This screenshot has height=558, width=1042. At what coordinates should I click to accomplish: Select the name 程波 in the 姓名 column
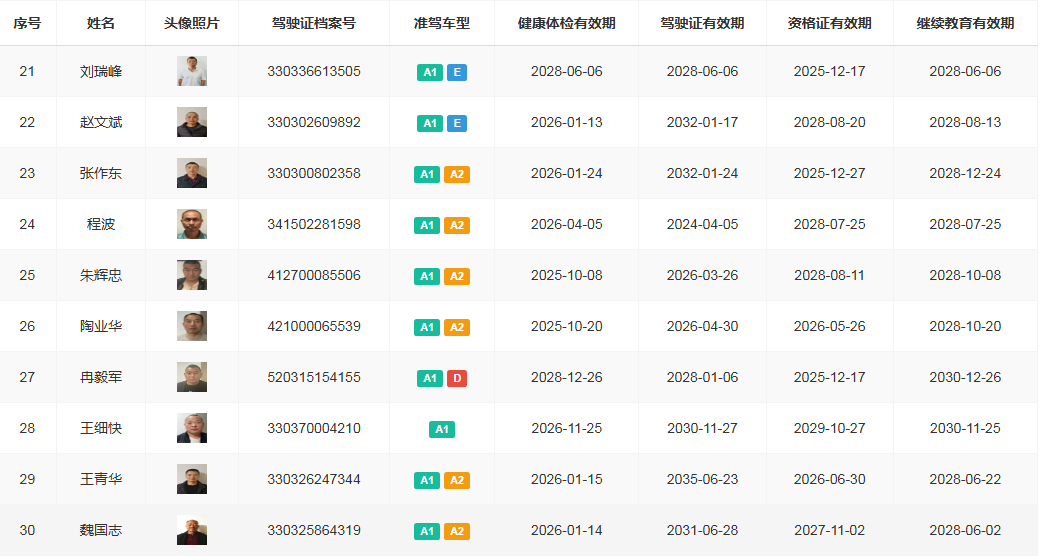[x=101, y=225]
